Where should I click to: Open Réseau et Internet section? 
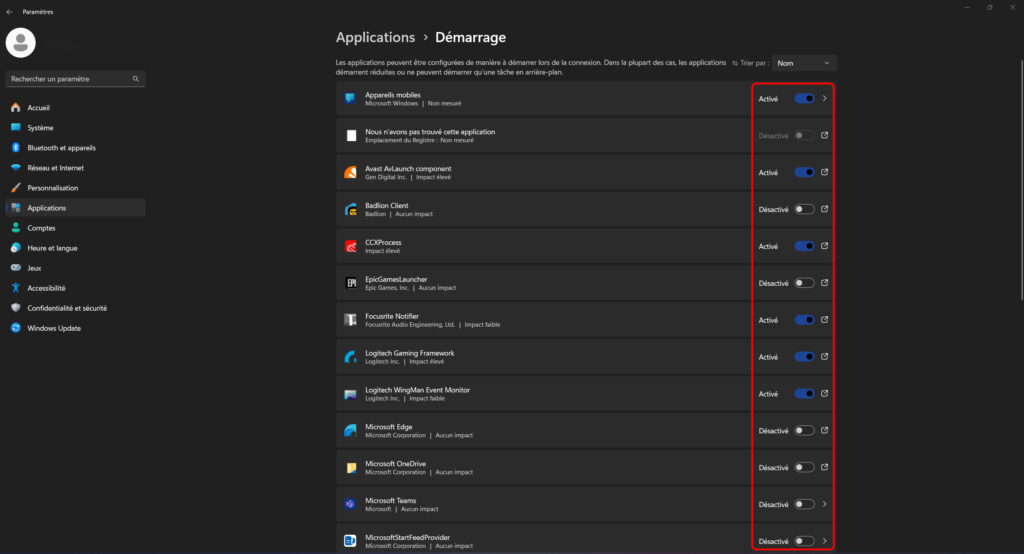tap(75, 168)
